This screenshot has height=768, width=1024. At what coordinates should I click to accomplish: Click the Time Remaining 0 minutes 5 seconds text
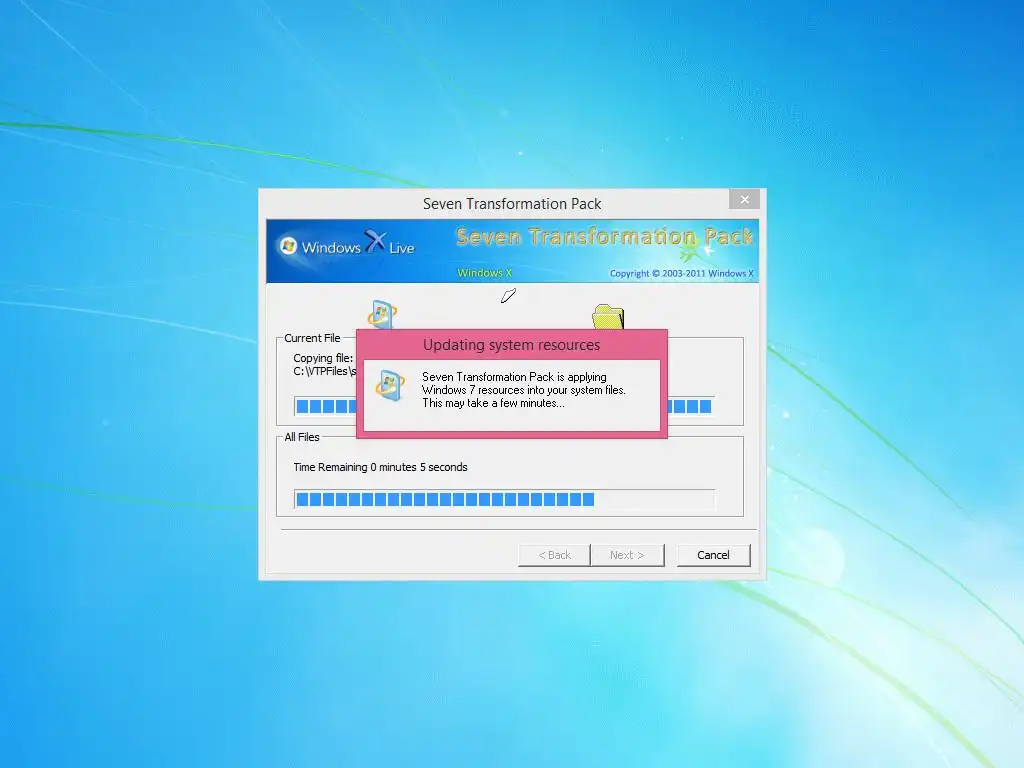pyautogui.click(x=380, y=467)
